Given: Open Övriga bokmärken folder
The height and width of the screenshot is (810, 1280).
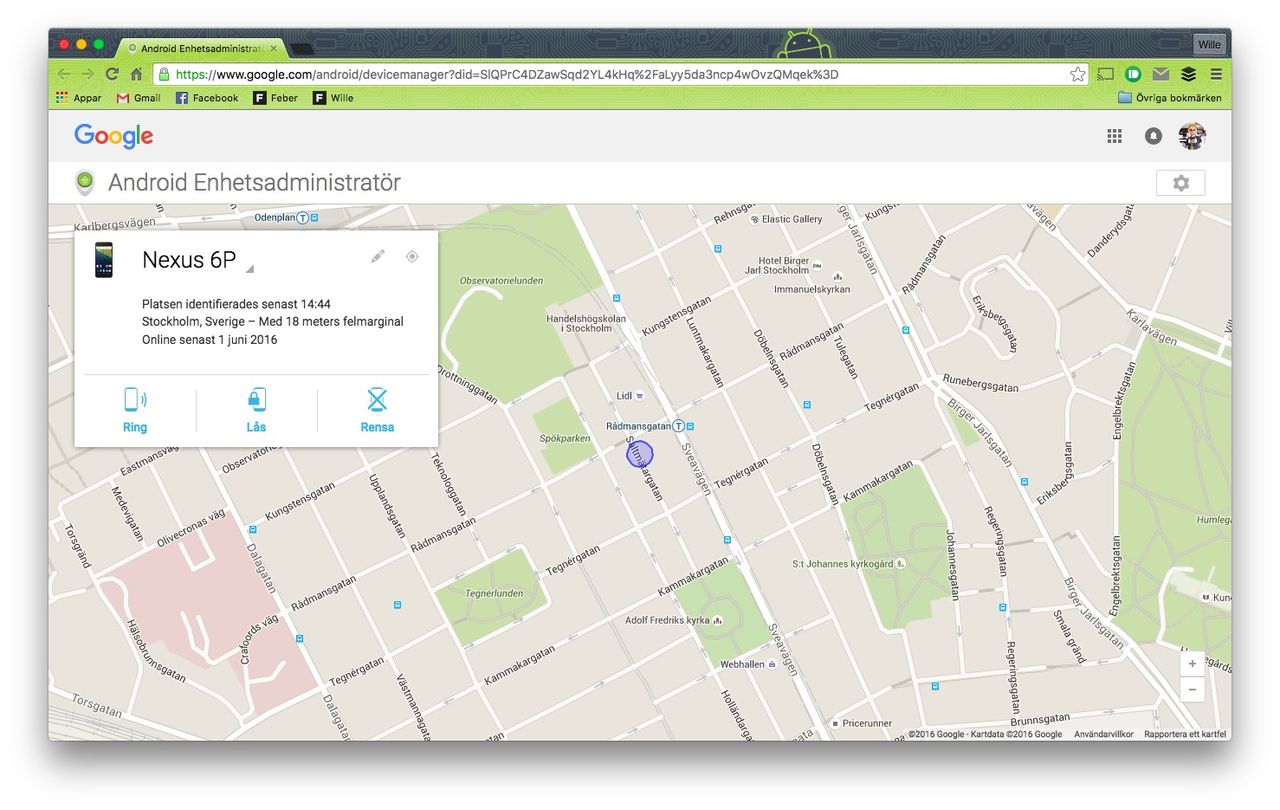Looking at the screenshot, I should pyautogui.click(x=1169, y=97).
